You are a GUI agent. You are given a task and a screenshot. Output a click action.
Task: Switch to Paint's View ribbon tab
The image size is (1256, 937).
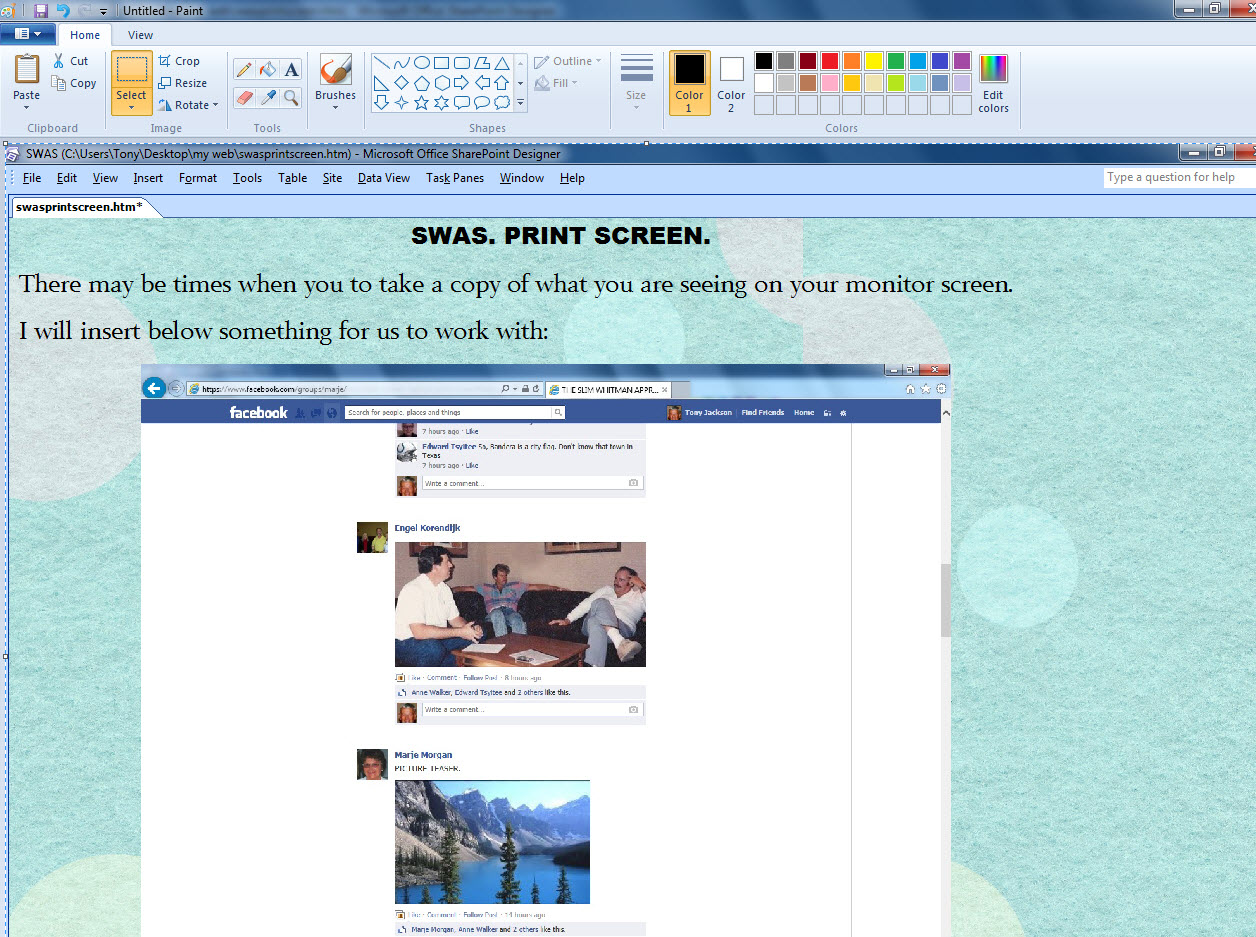pos(141,35)
